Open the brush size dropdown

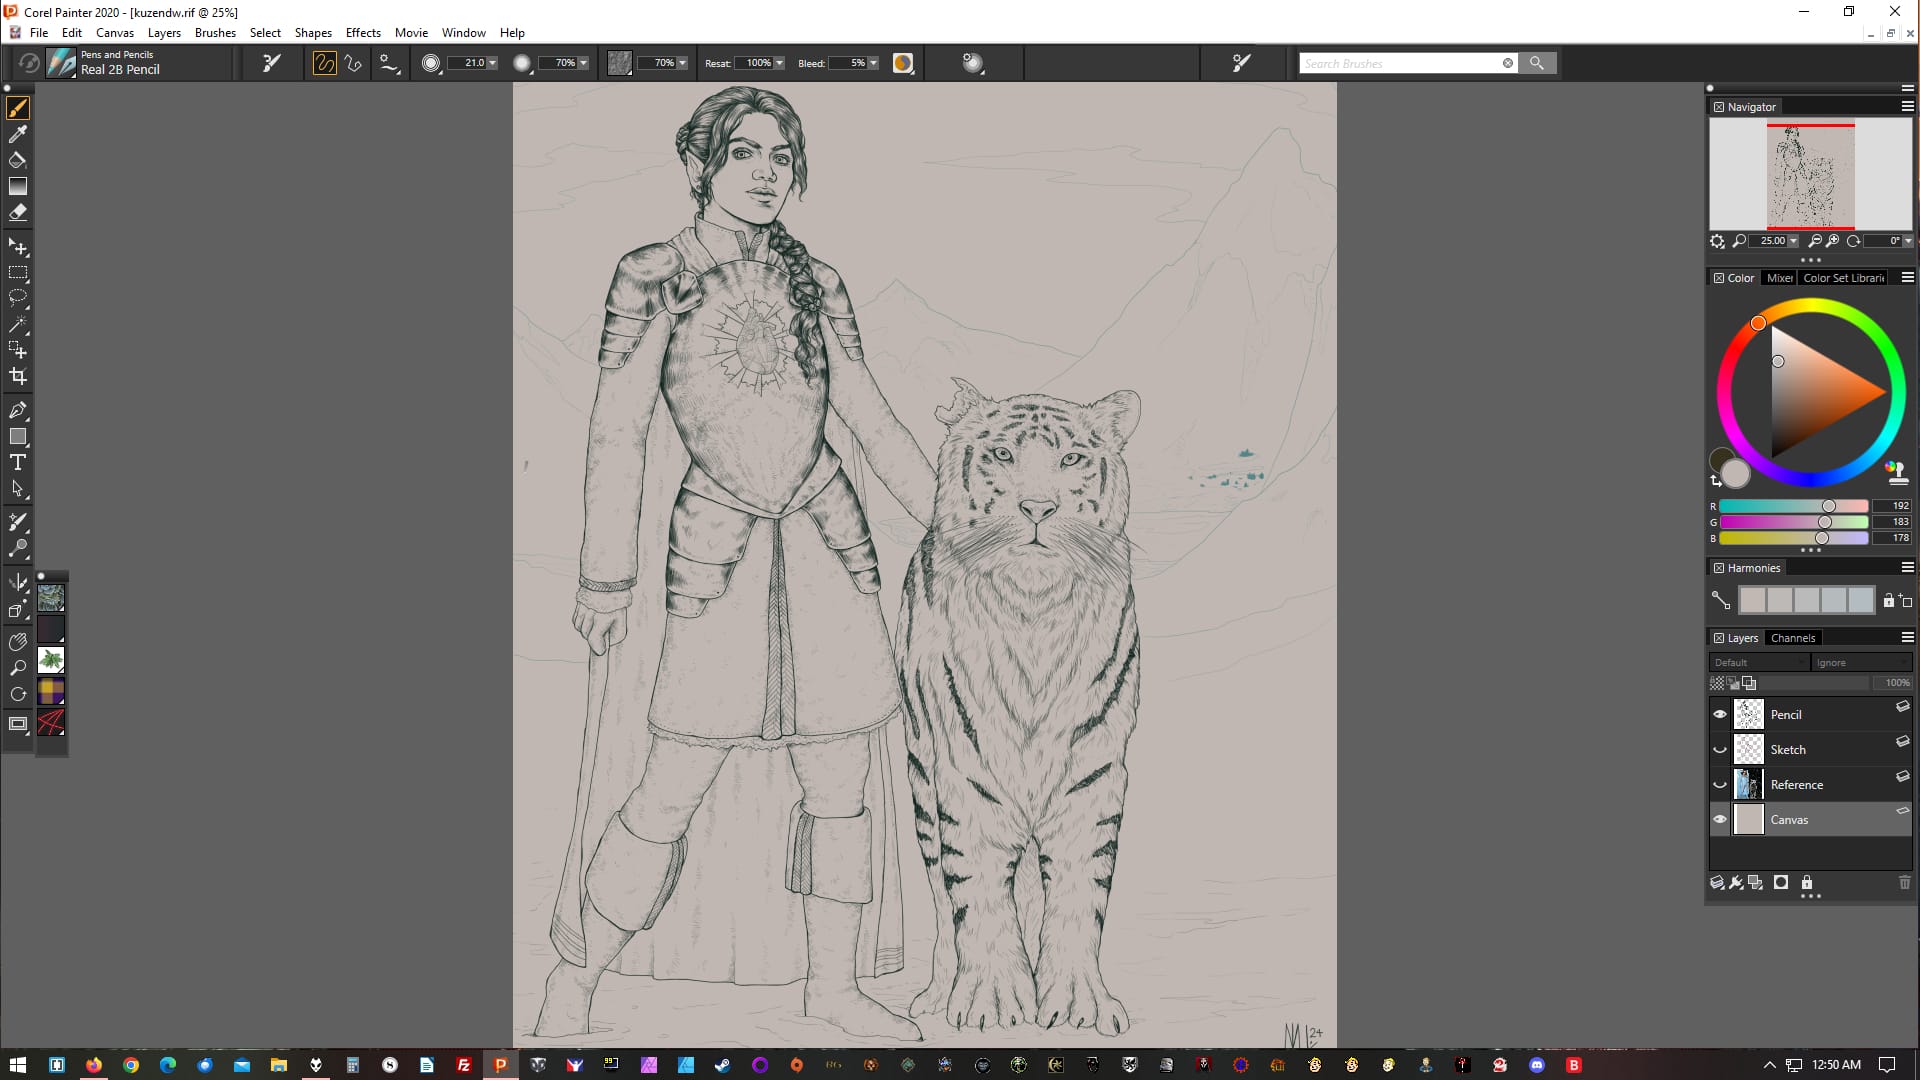(492, 63)
